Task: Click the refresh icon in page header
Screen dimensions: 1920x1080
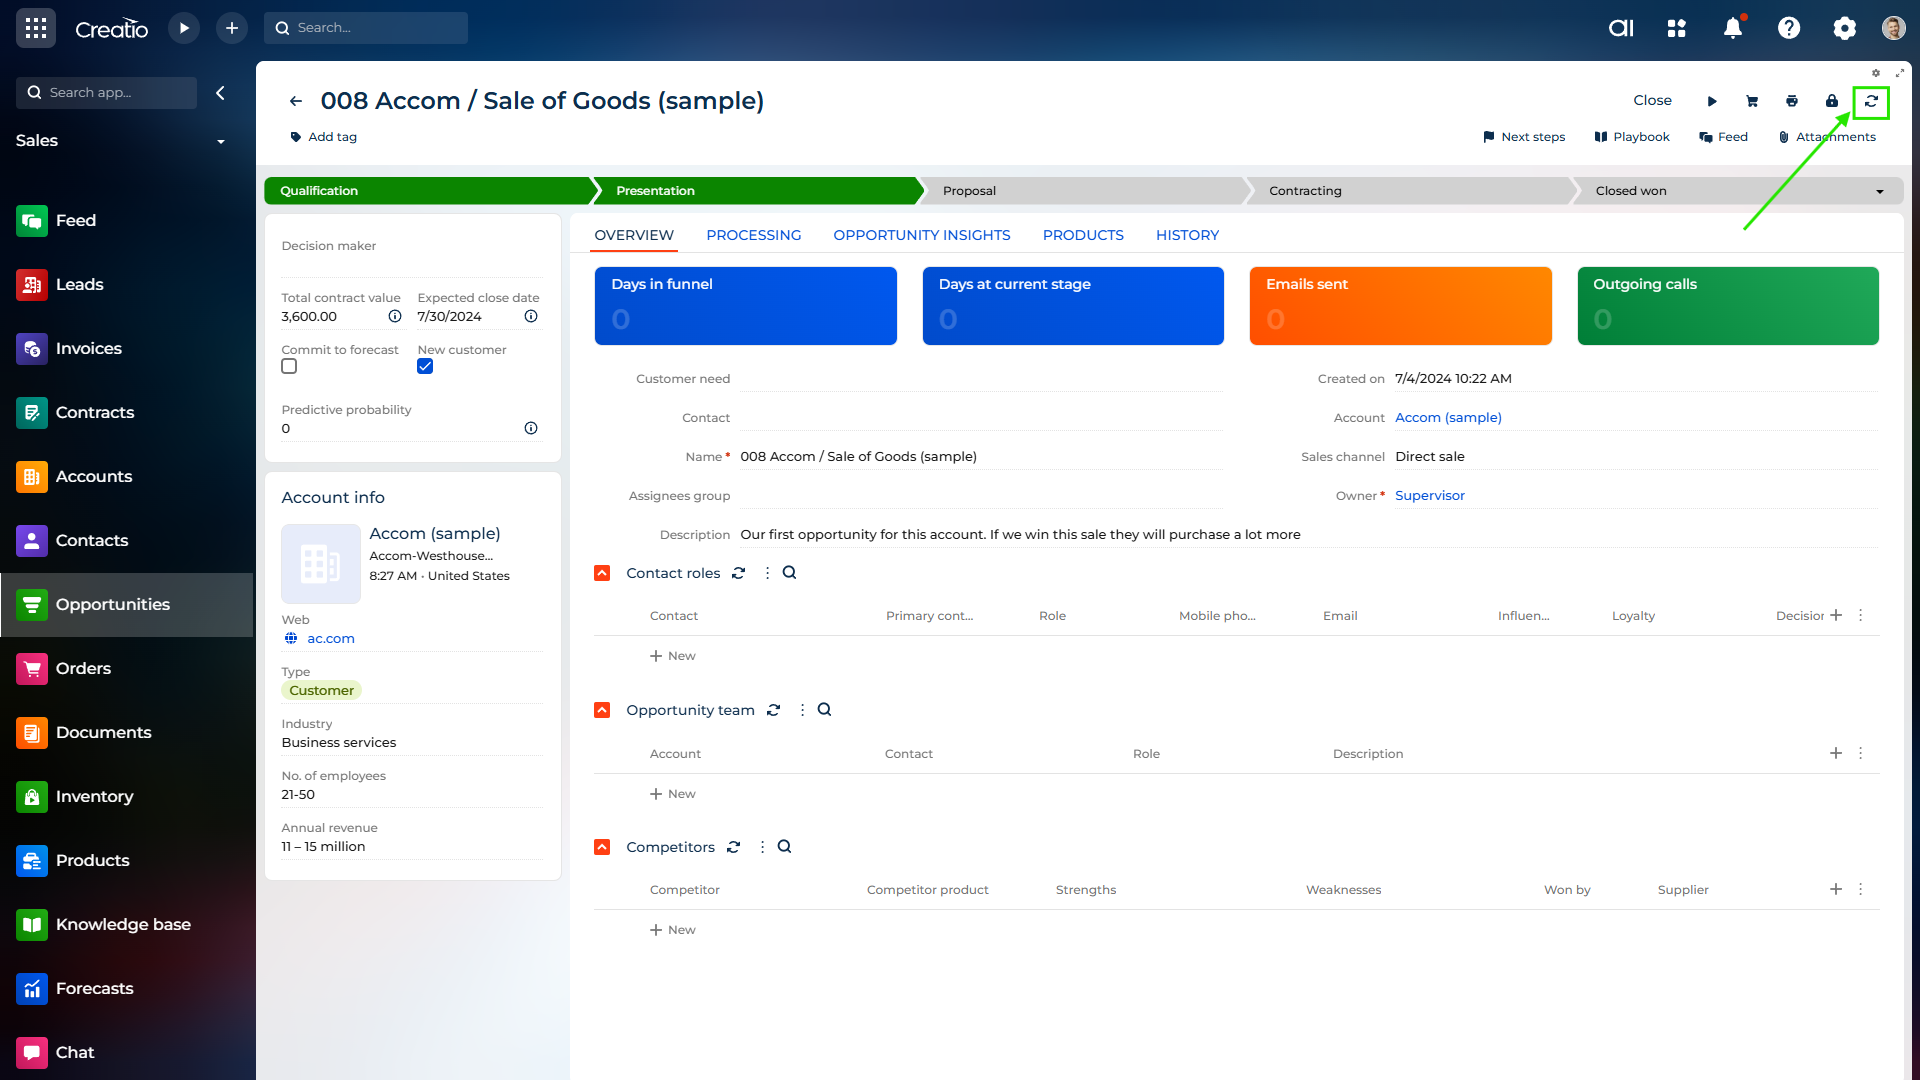Action: coord(1871,101)
